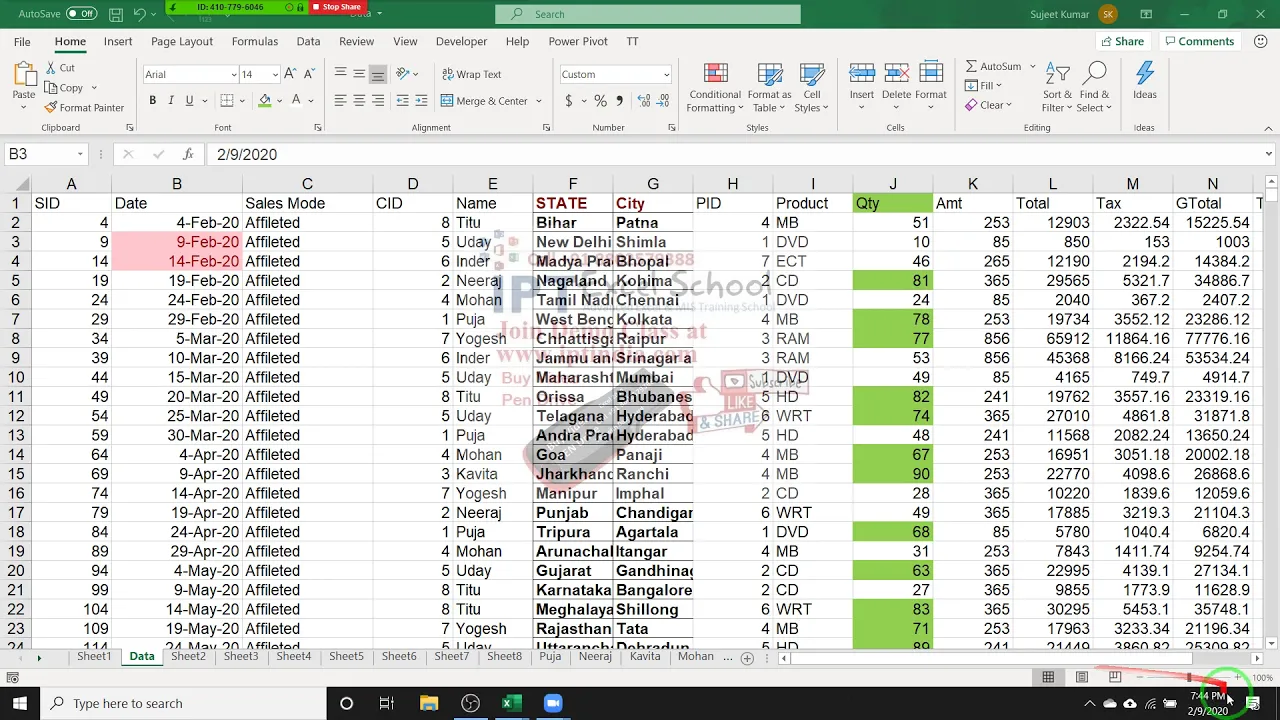This screenshot has height=720, width=1280.
Task: Open the Fill dropdown
Action: pyautogui.click(x=984, y=86)
